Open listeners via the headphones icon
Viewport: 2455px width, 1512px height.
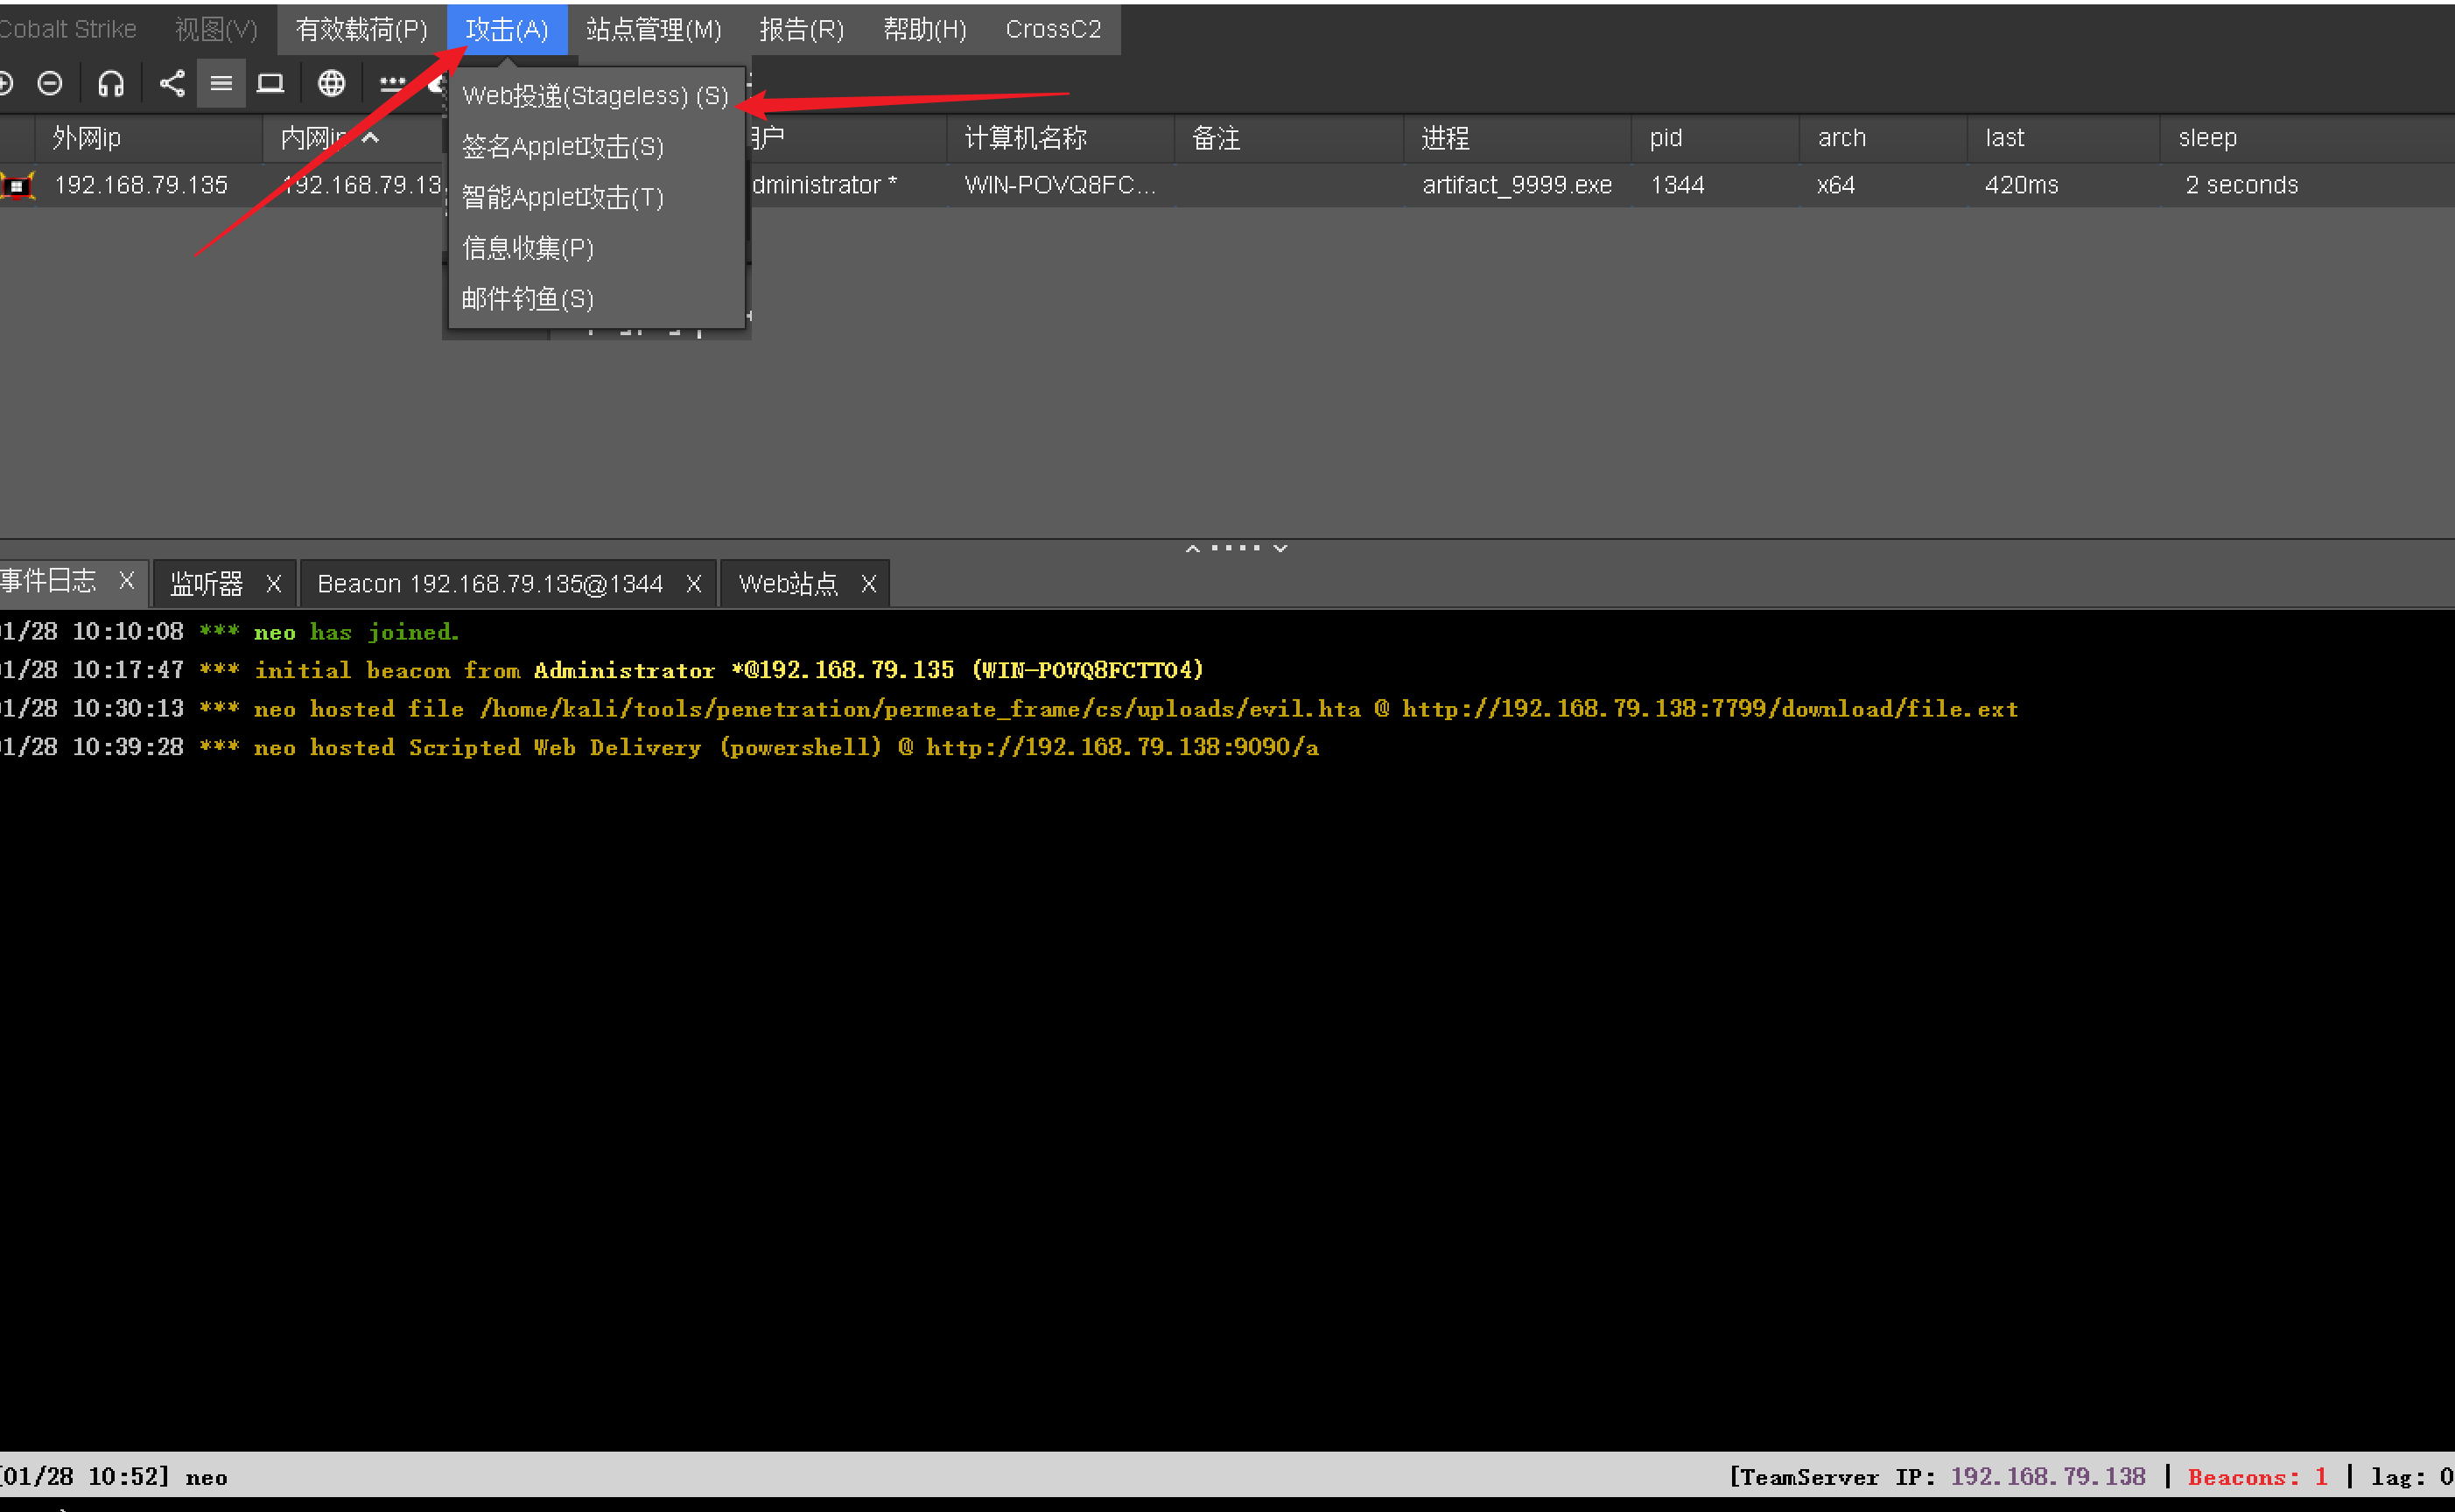tap(111, 84)
